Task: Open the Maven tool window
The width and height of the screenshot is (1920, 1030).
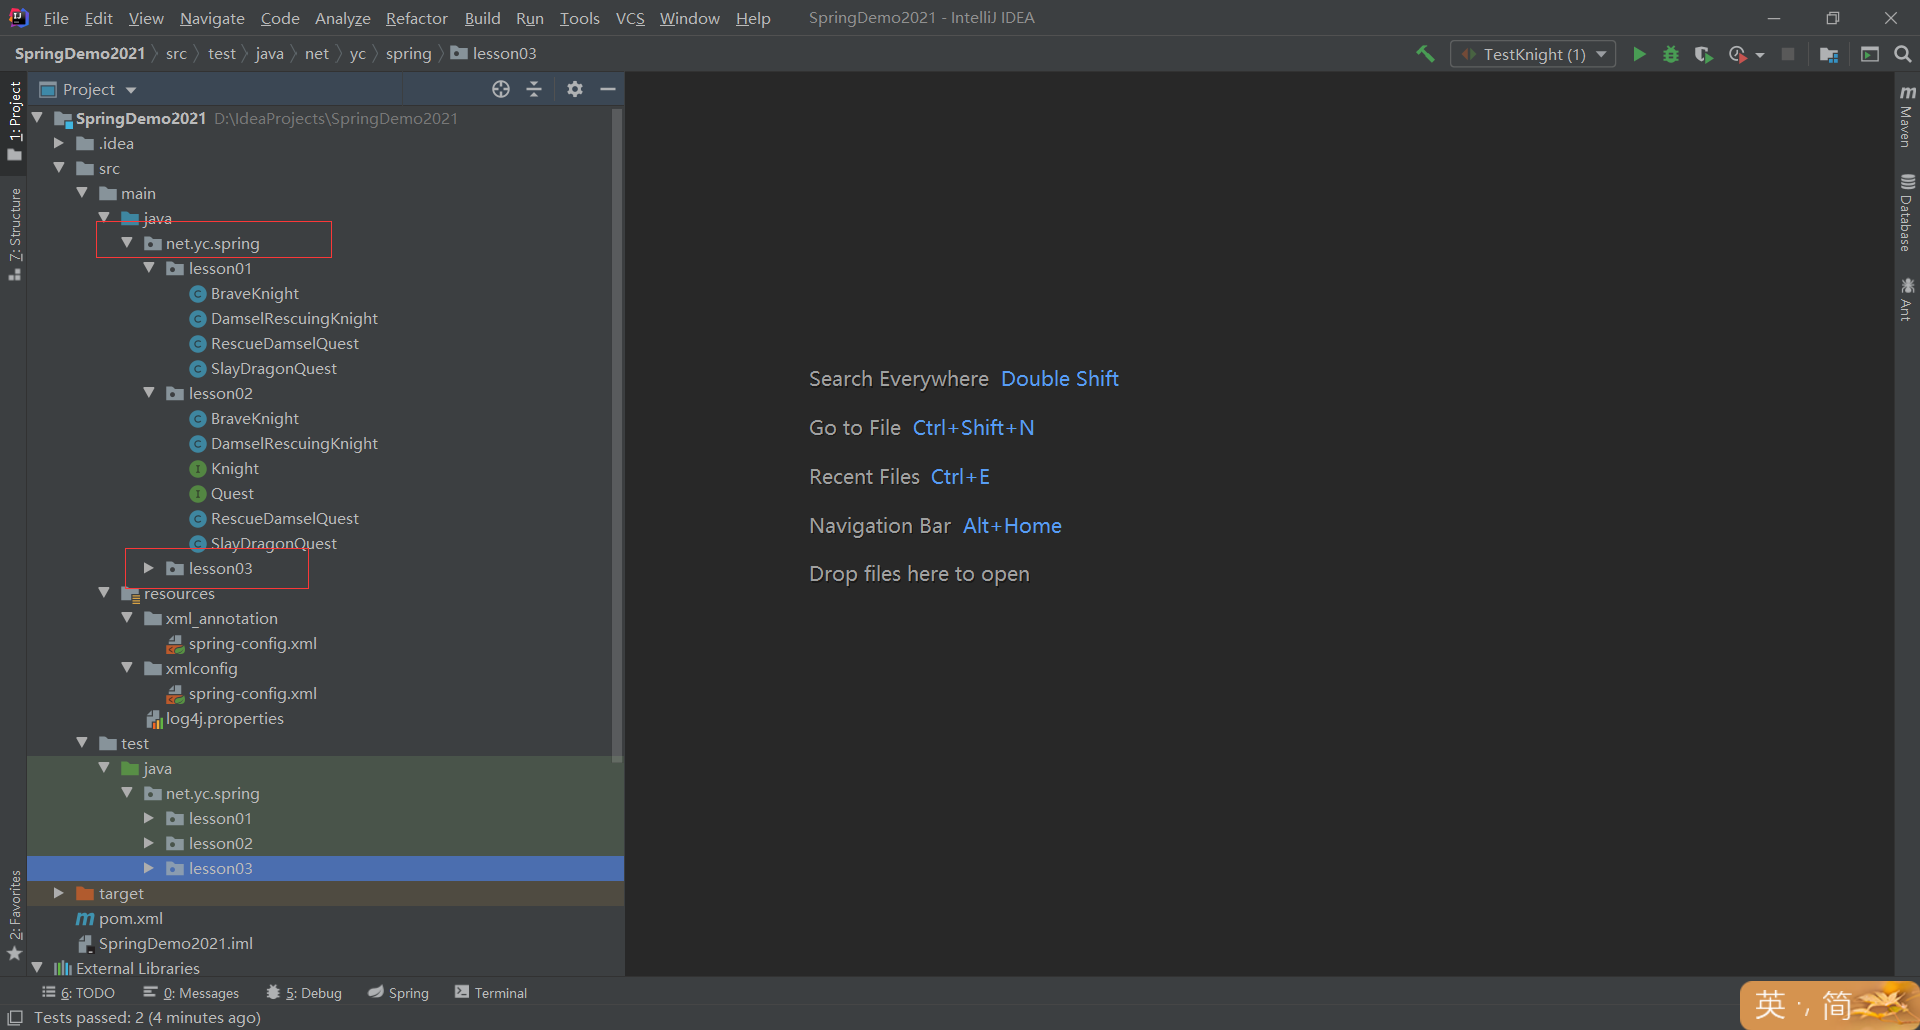Action: 1907,116
